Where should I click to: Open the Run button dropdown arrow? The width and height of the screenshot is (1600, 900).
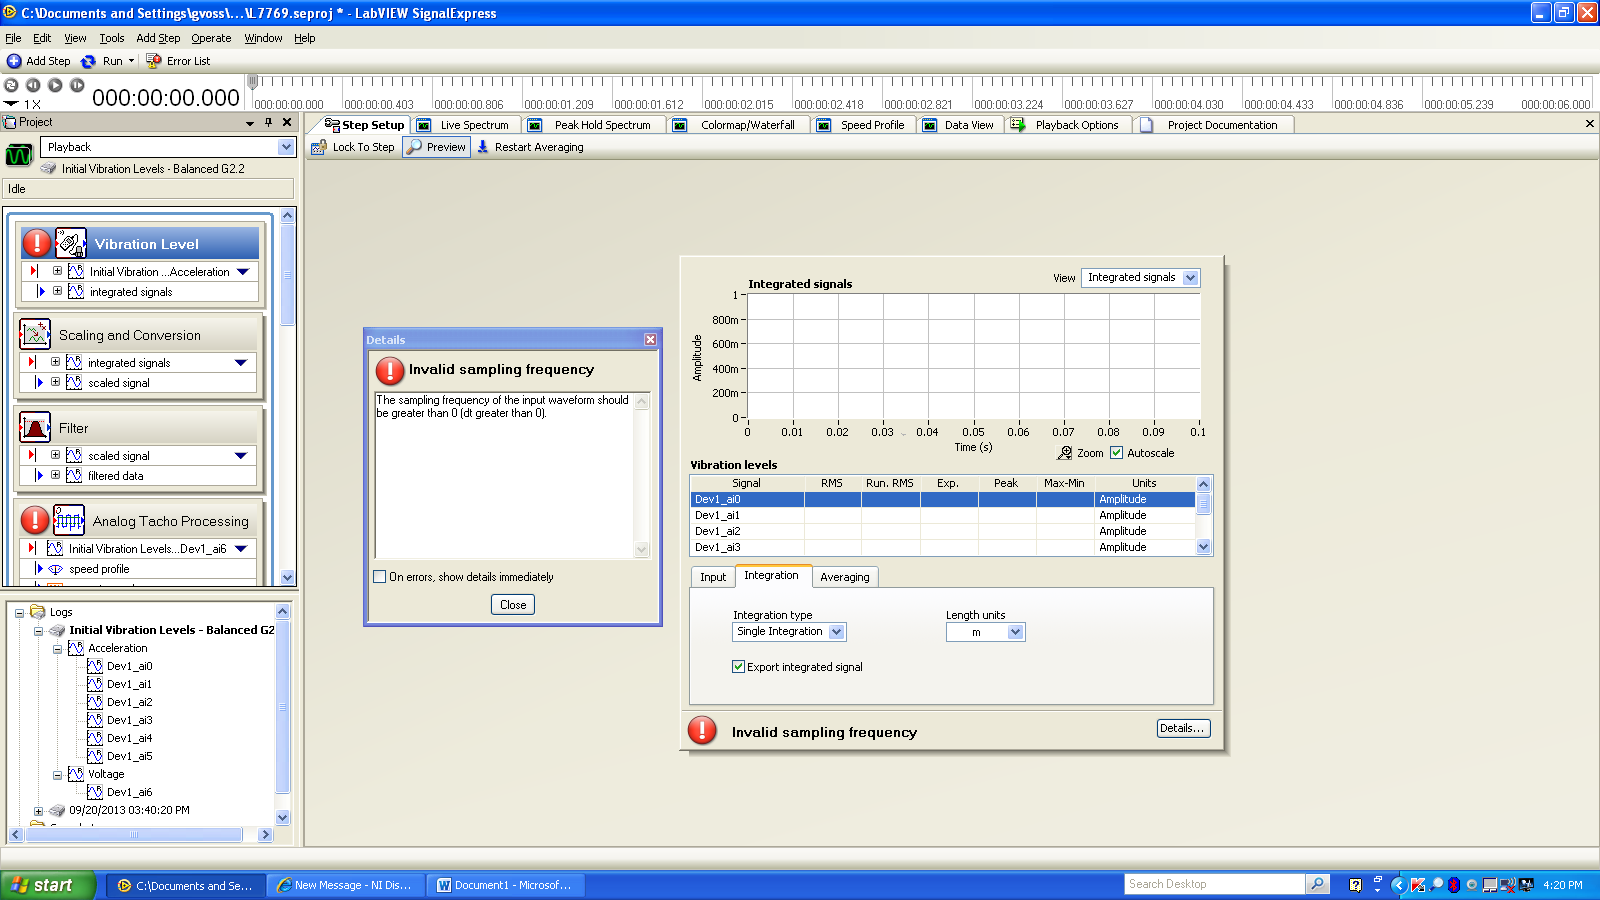(131, 61)
